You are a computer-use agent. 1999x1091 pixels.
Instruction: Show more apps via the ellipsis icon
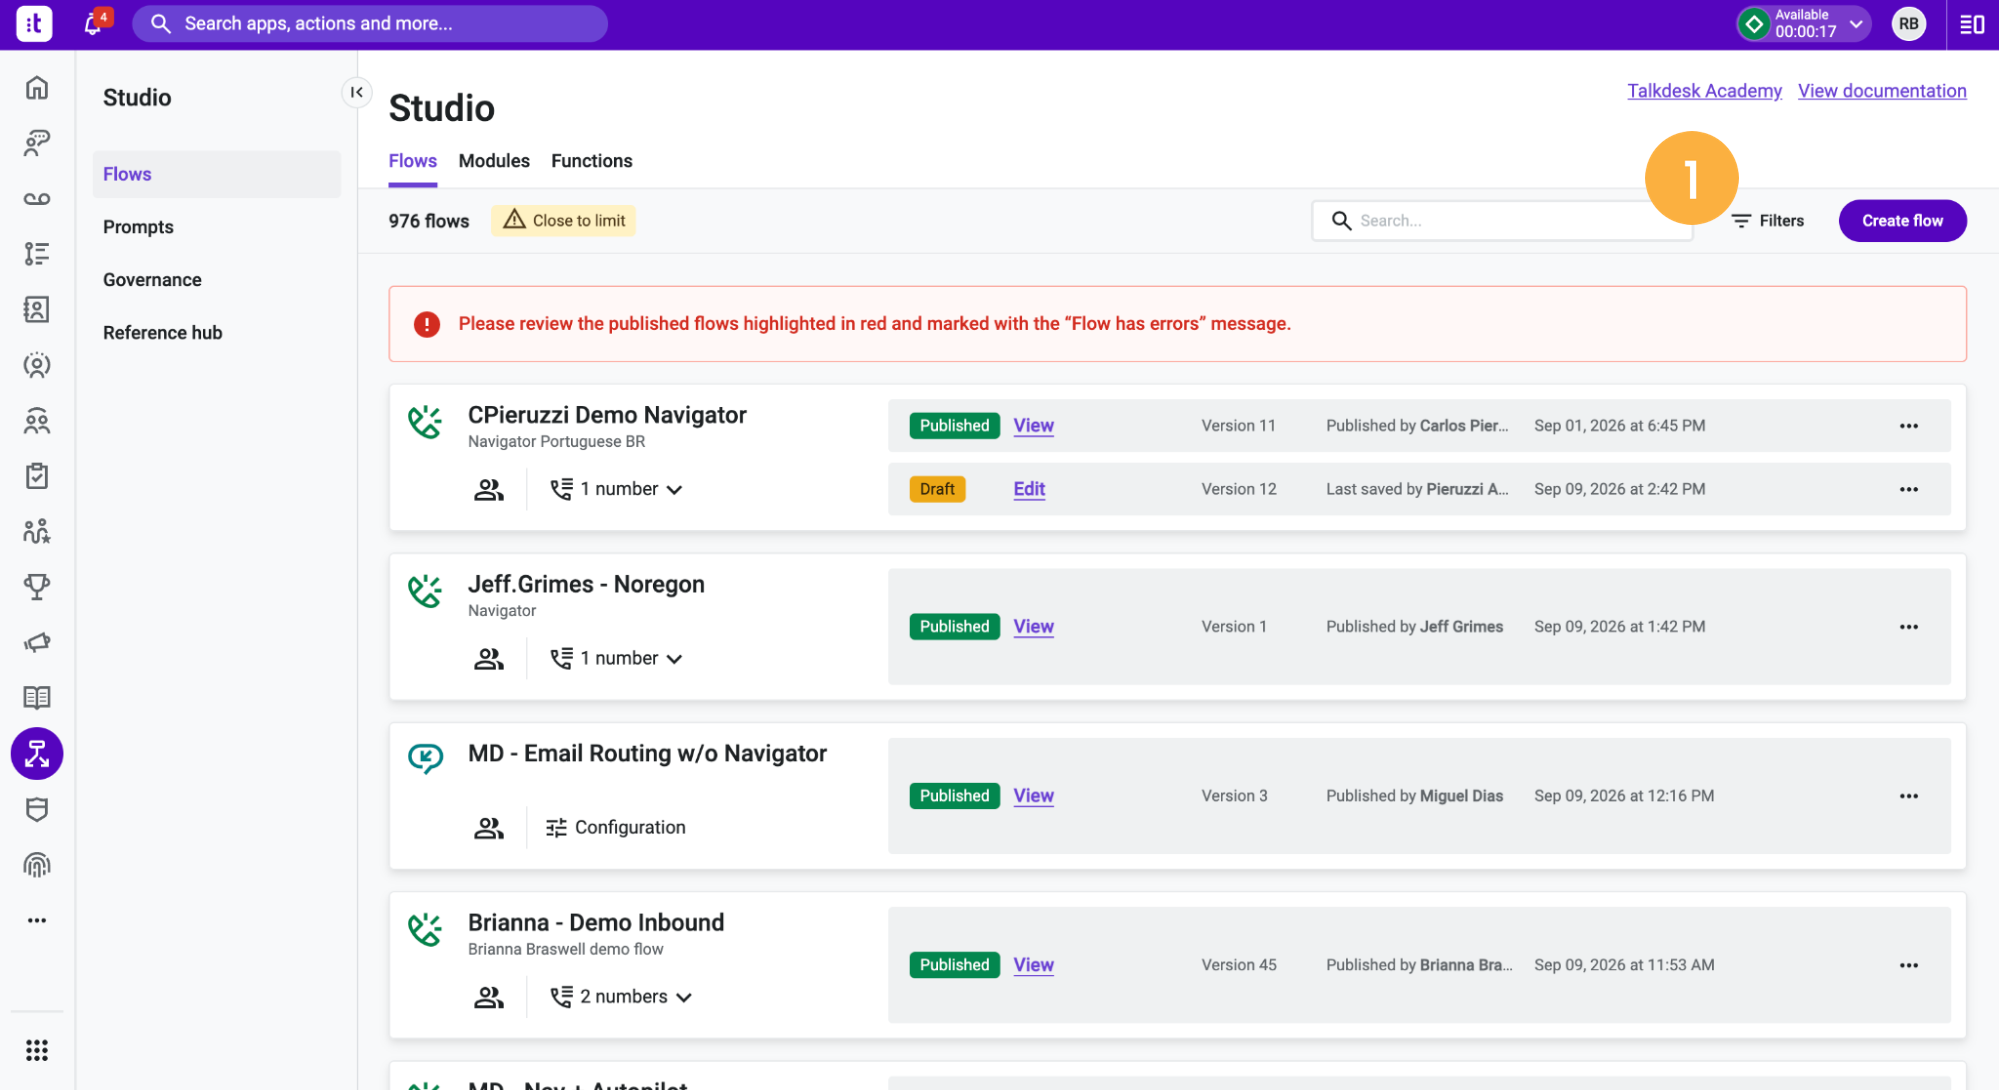point(37,920)
